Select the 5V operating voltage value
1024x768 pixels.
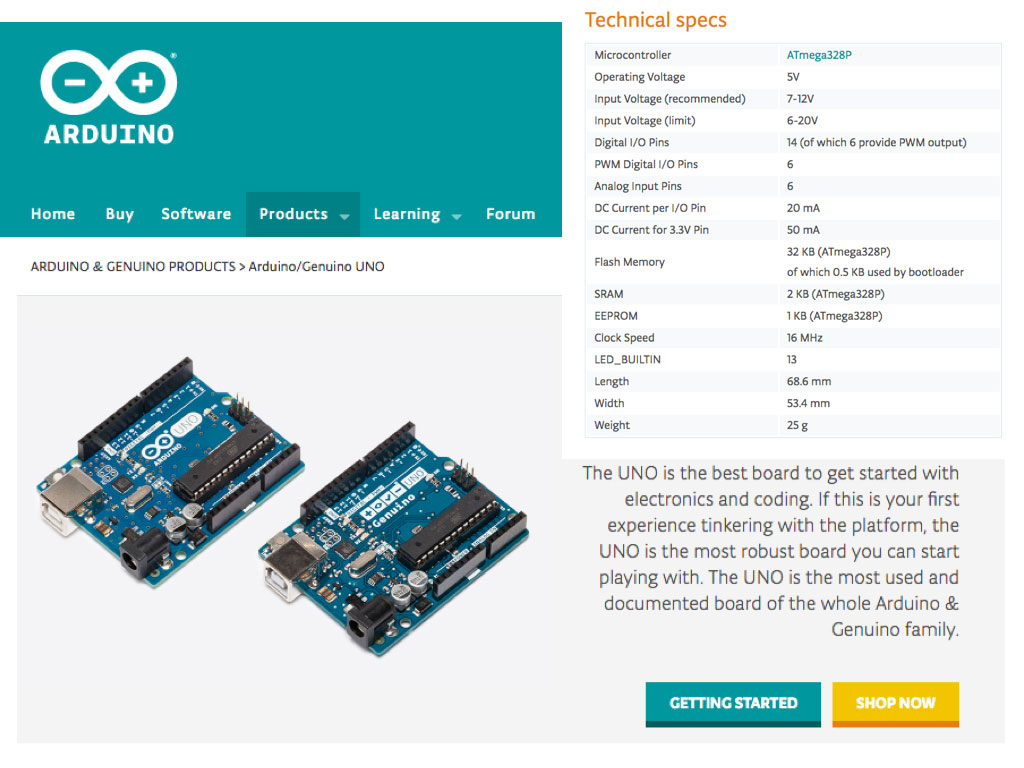tap(793, 77)
